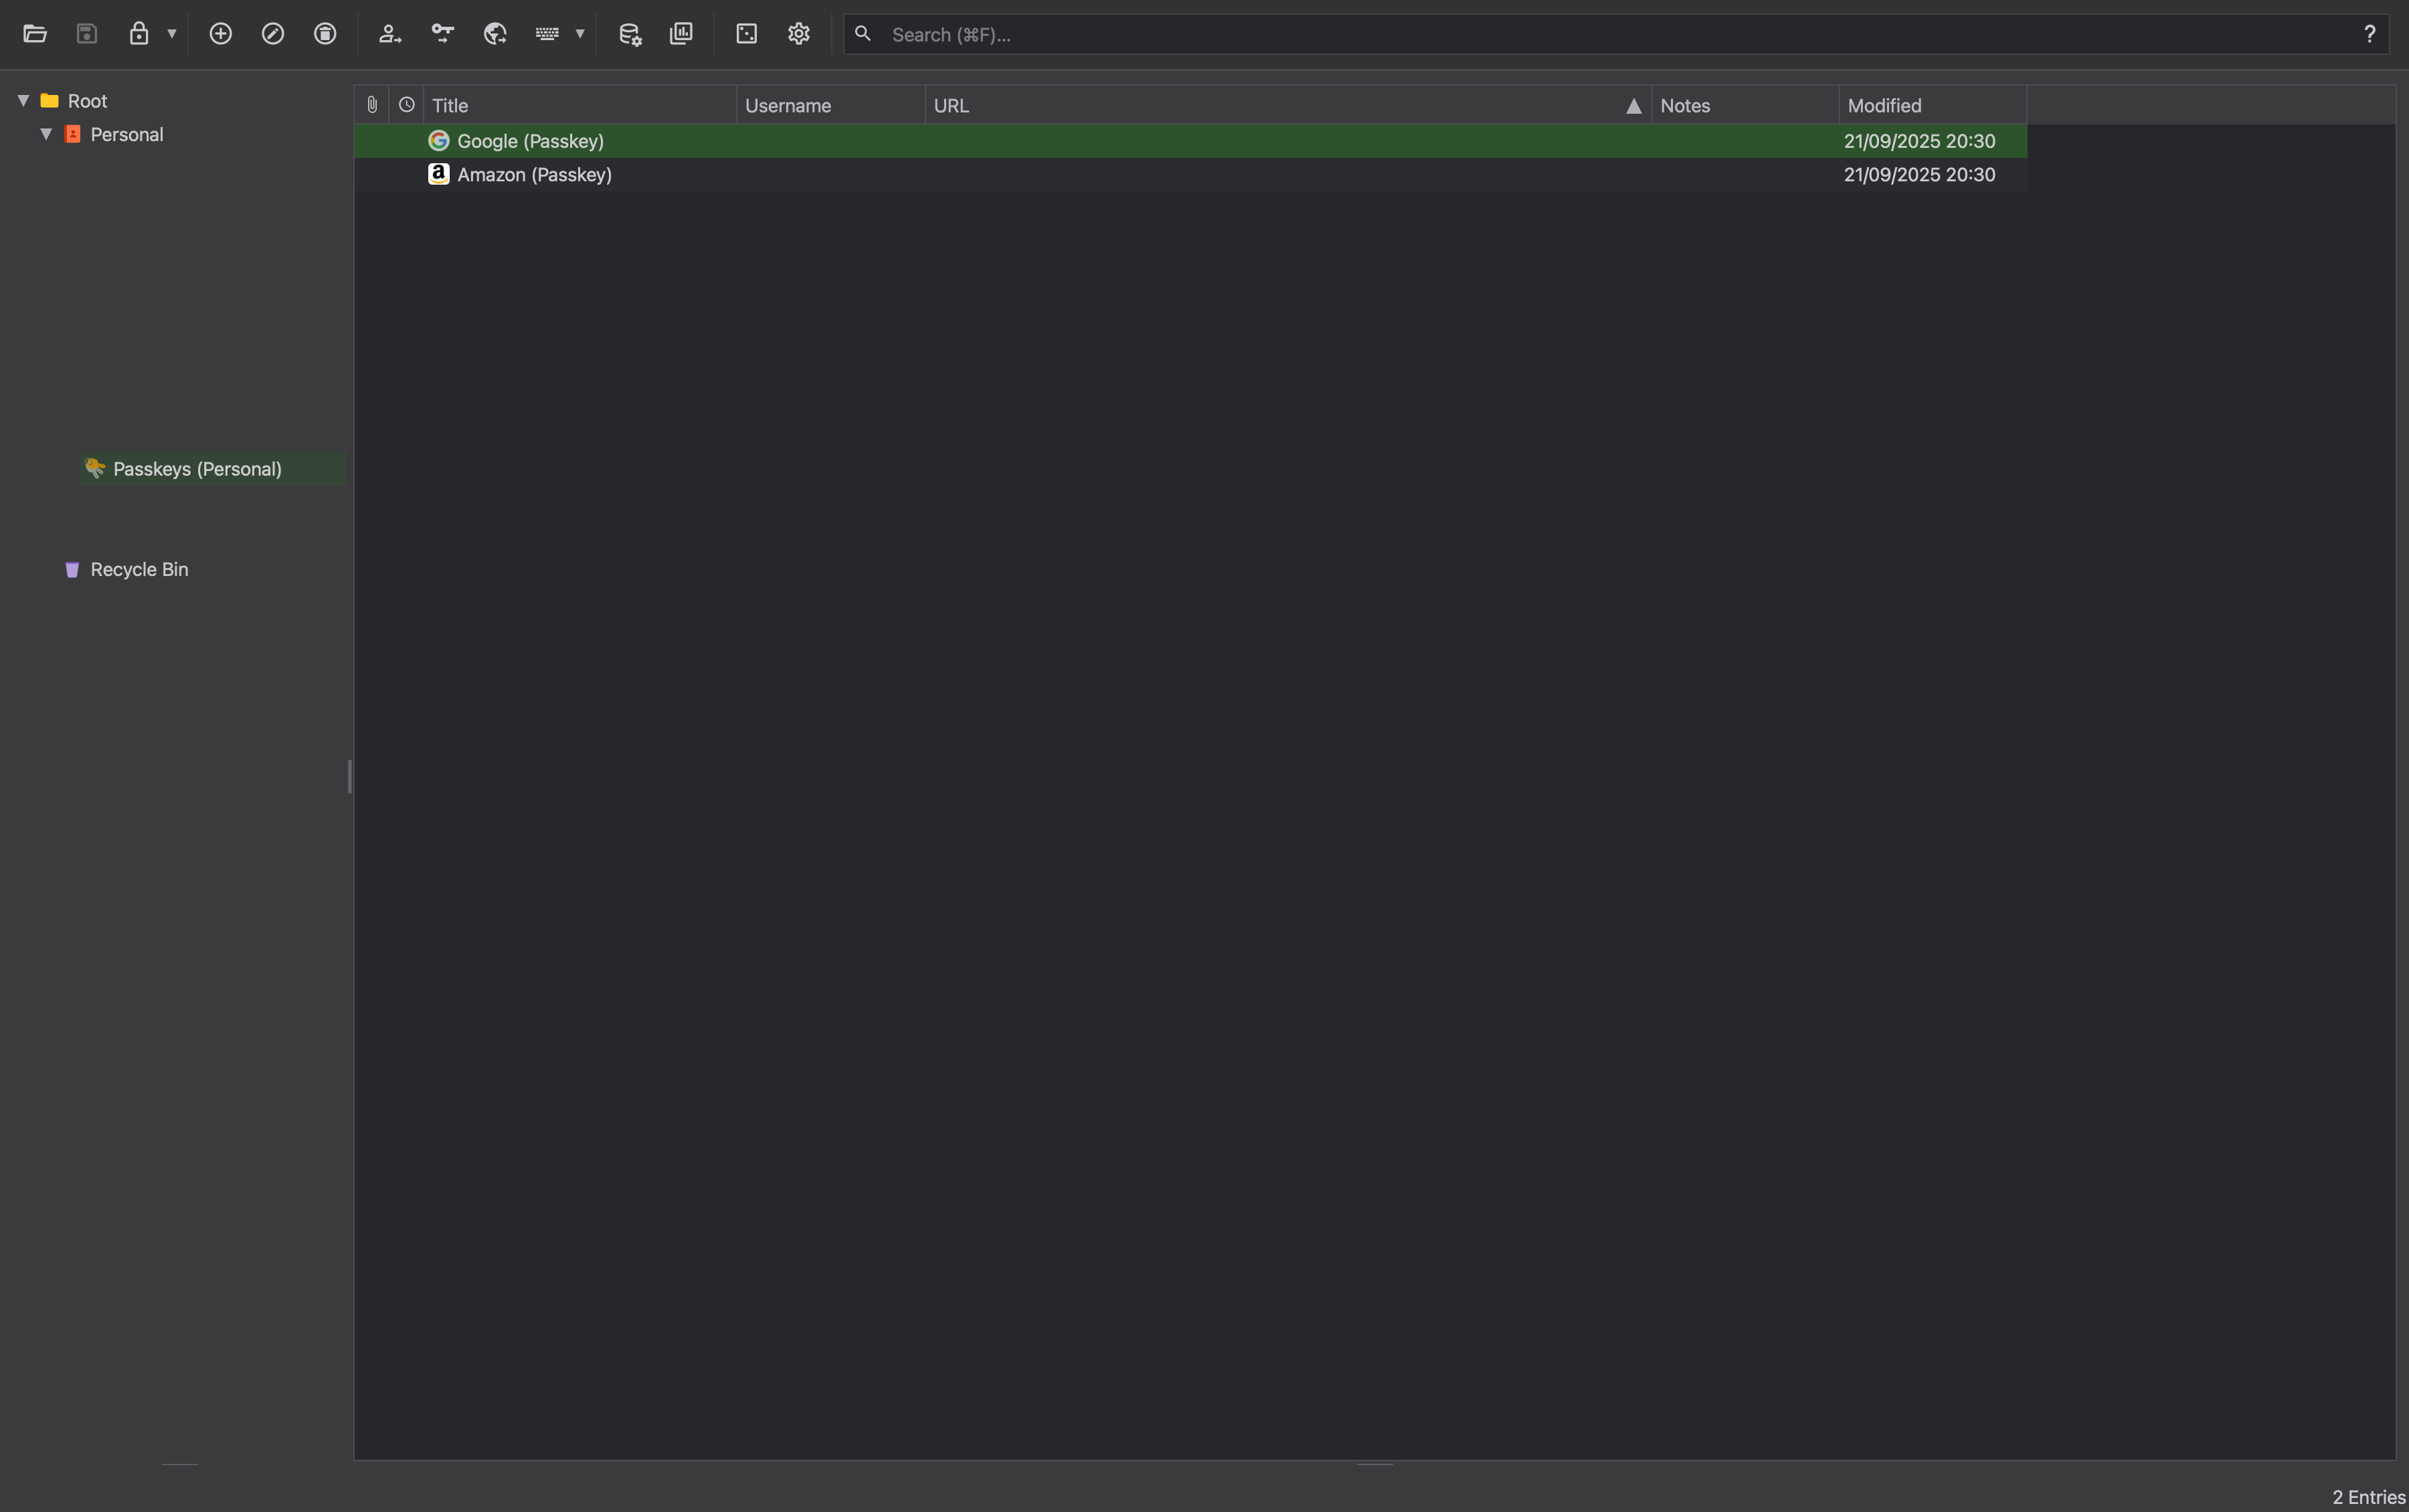The height and width of the screenshot is (1512, 2409).
Task: Click the search field
Action: click(1600, 35)
